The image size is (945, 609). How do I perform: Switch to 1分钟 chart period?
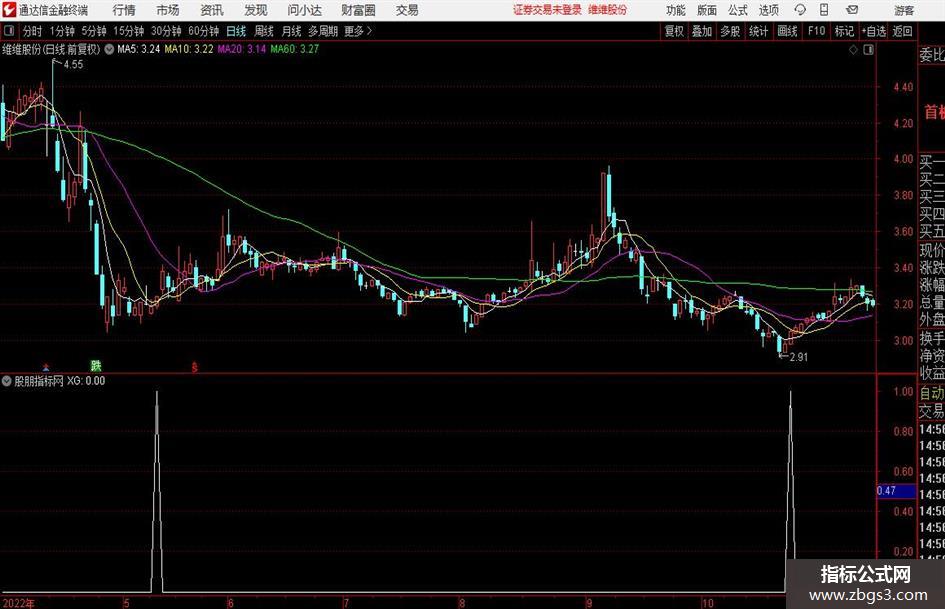point(62,31)
